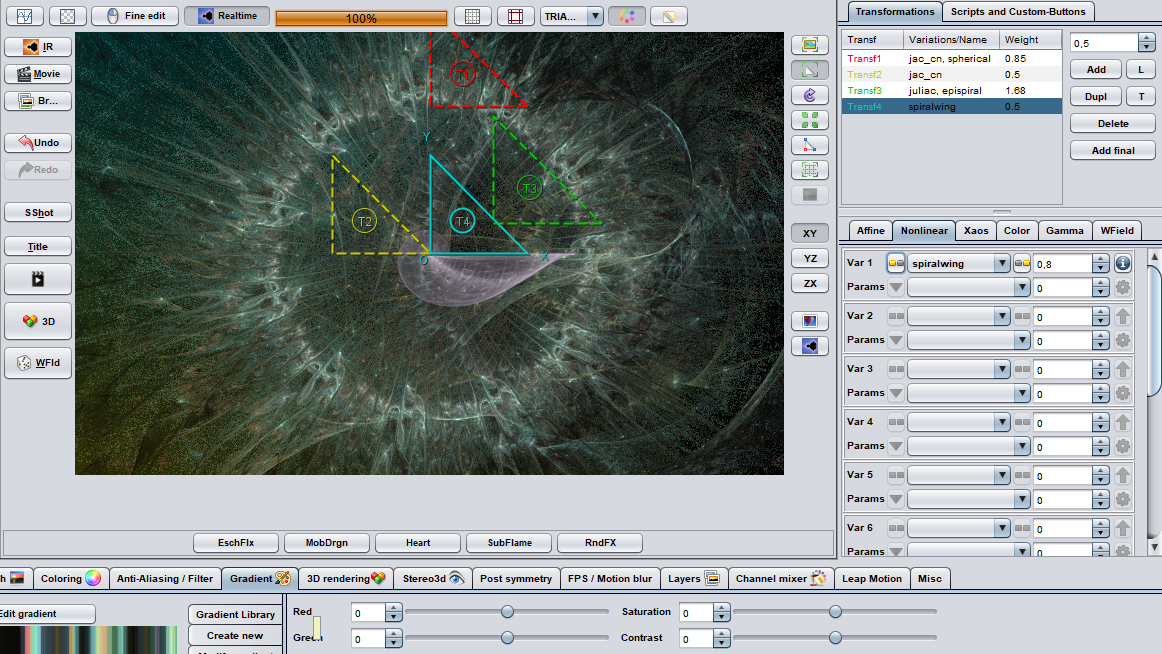The height and width of the screenshot is (654, 1162).
Task: Toggle the Realtime preview button
Action: tap(227, 16)
